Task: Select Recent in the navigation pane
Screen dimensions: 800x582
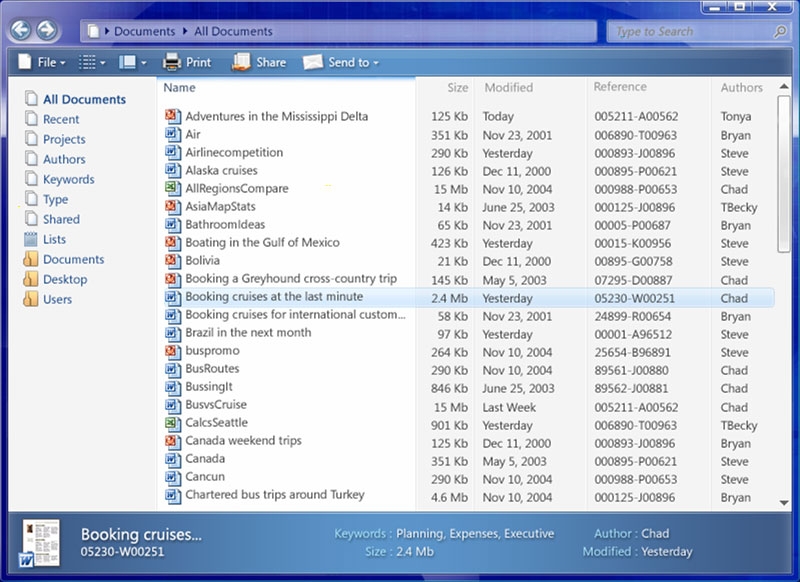Action: [61, 119]
